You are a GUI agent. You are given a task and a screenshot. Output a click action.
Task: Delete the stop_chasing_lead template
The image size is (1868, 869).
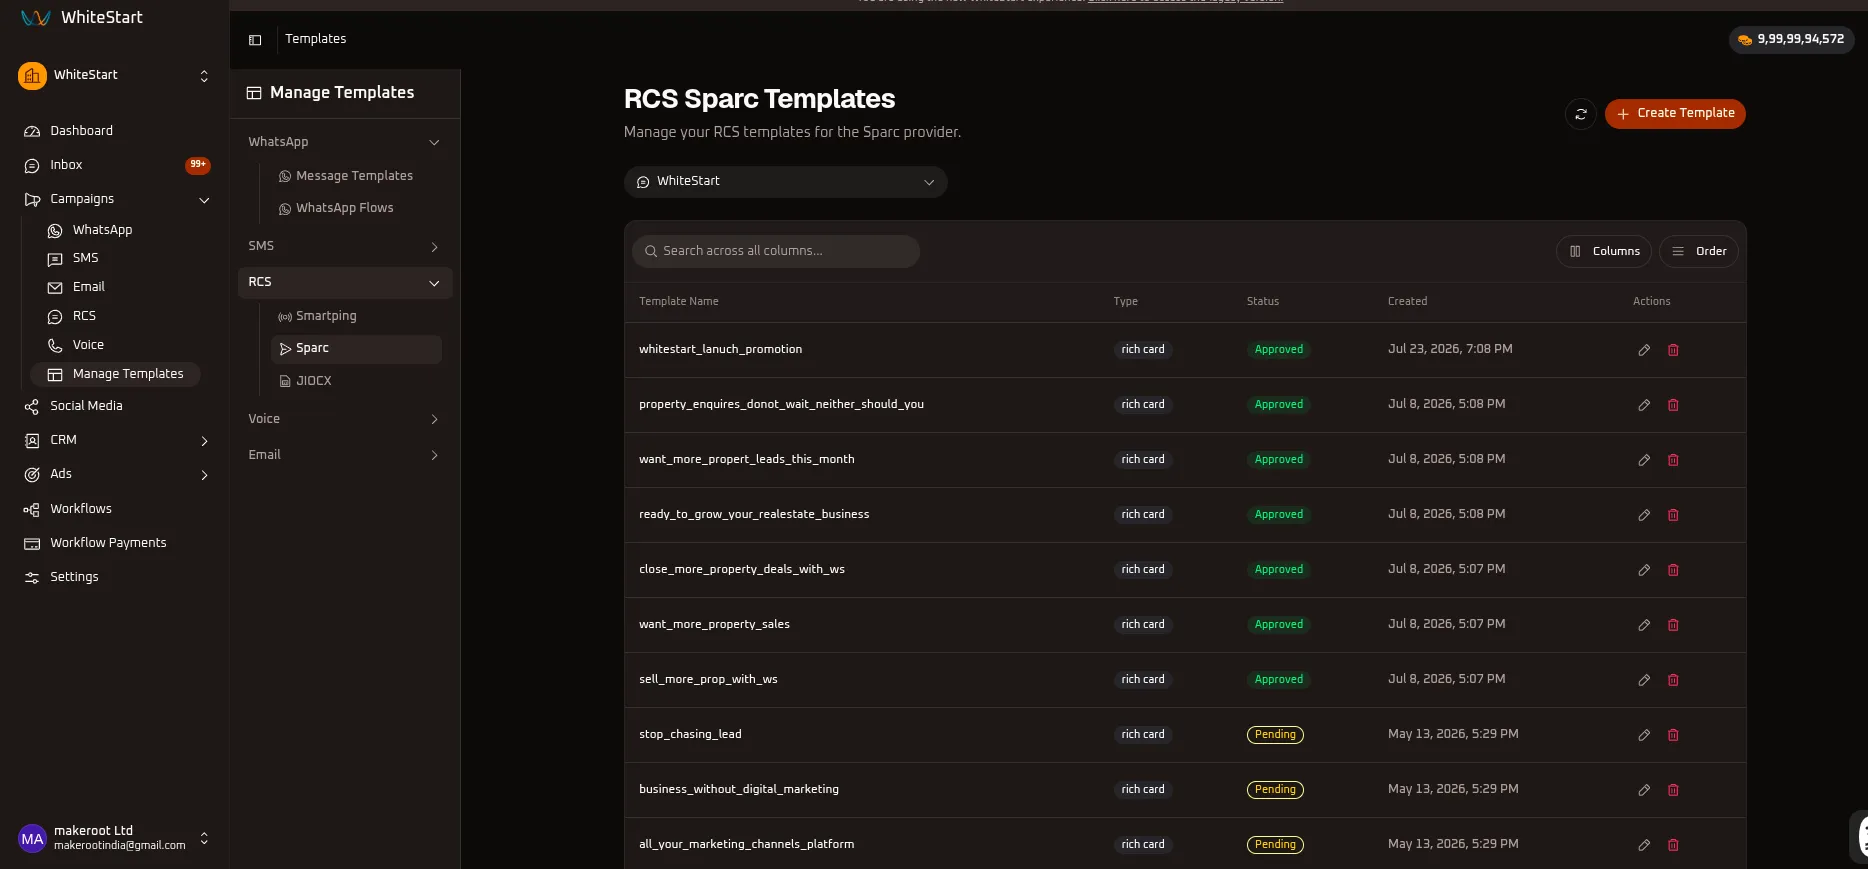pos(1673,735)
